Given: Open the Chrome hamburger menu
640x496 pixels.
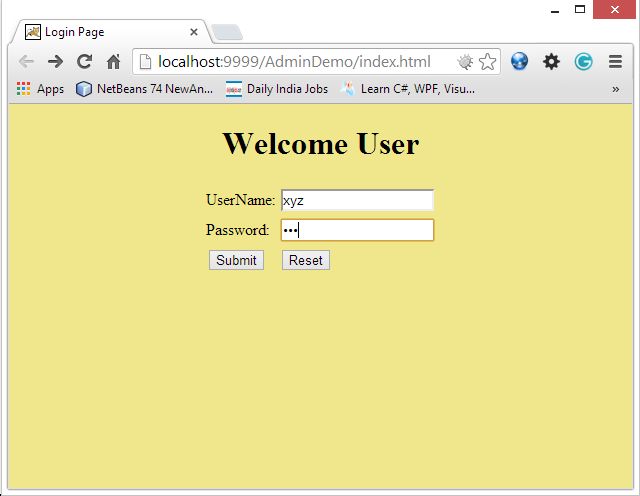Looking at the screenshot, I should [x=615, y=62].
